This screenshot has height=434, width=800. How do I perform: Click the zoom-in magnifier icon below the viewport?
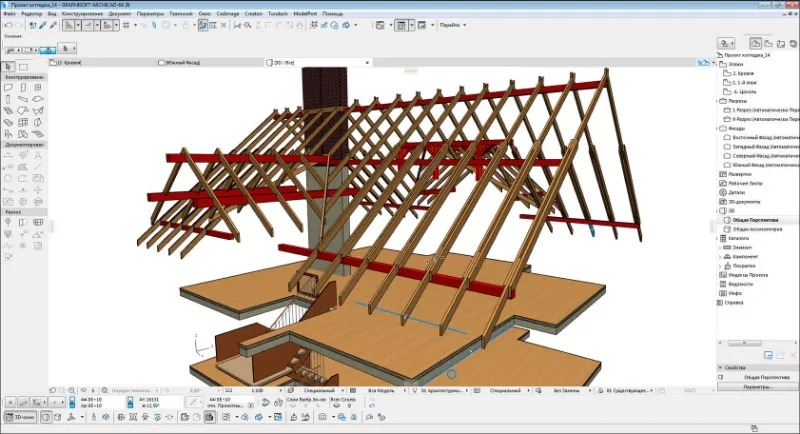[71, 390]
